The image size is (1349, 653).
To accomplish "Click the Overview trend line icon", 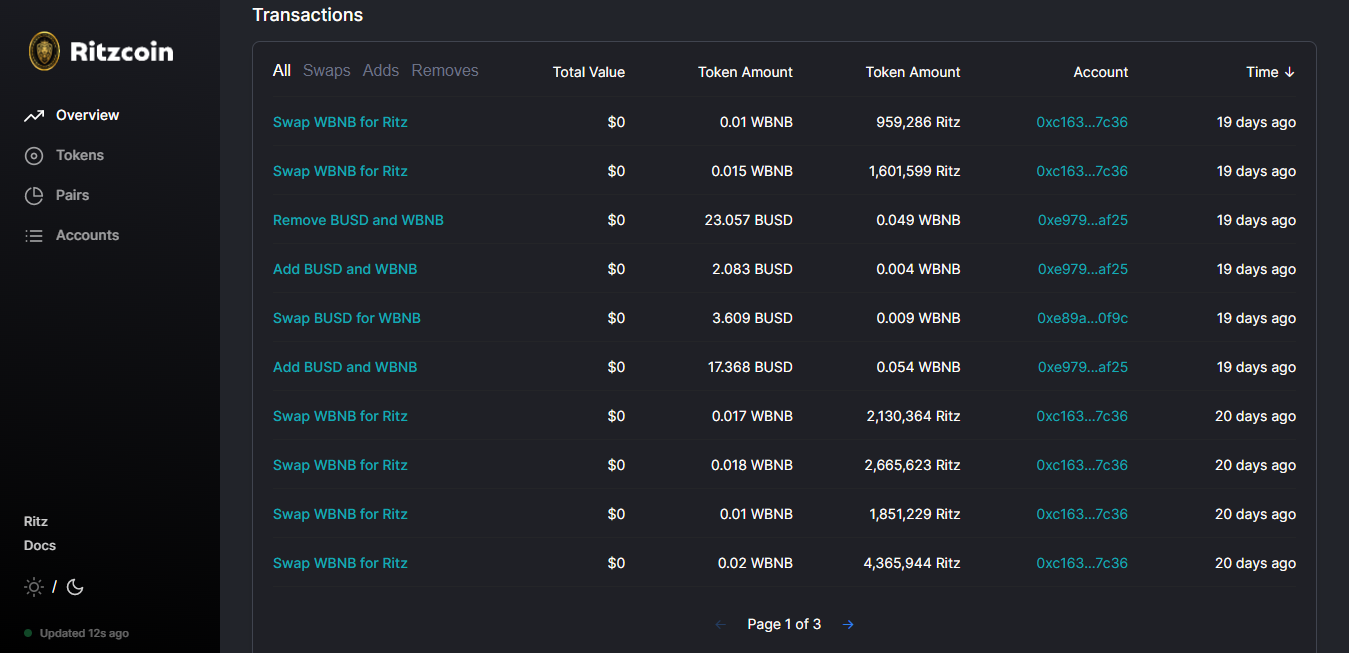I will 34,116.
